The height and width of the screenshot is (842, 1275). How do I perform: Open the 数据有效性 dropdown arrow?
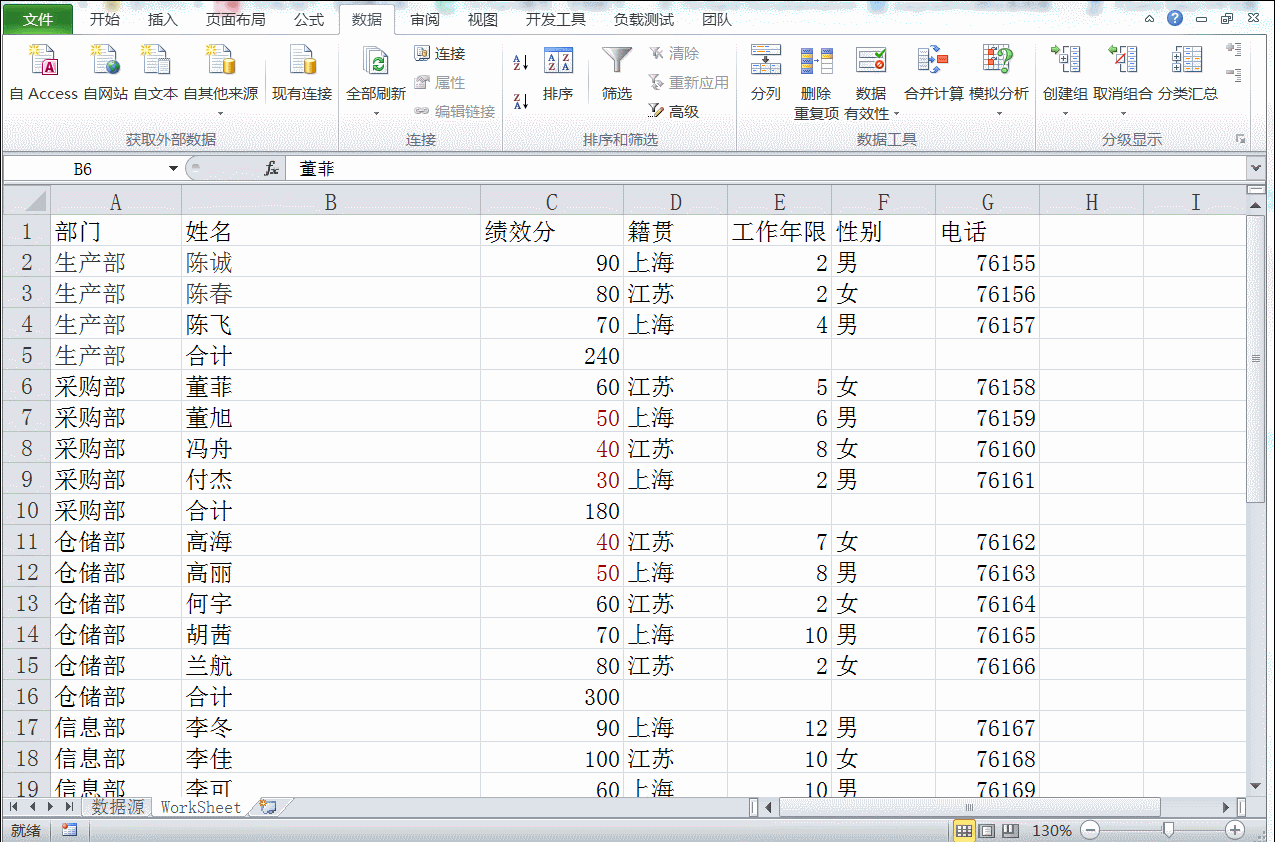click(x=896, y=113)
